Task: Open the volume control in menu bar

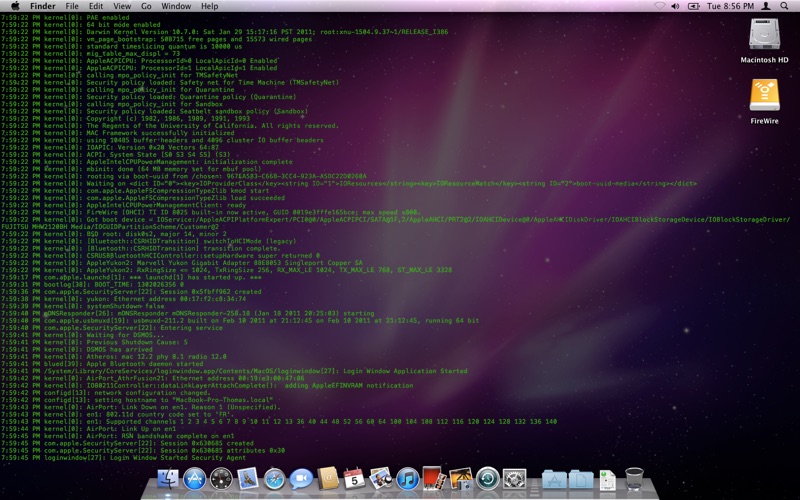Action: click(676, 6)
